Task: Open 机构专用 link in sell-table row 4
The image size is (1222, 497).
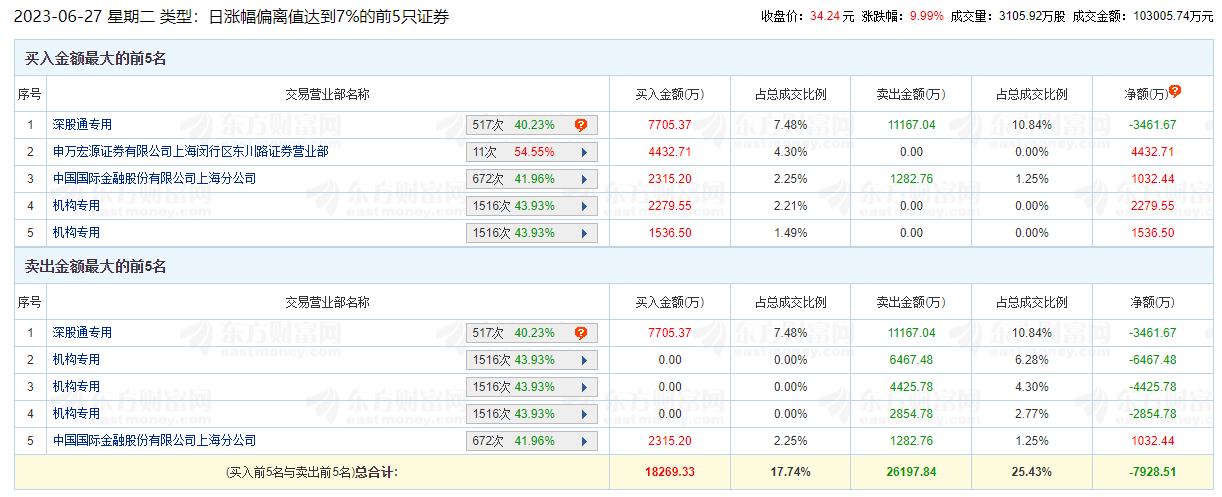Action: (77, 414)
